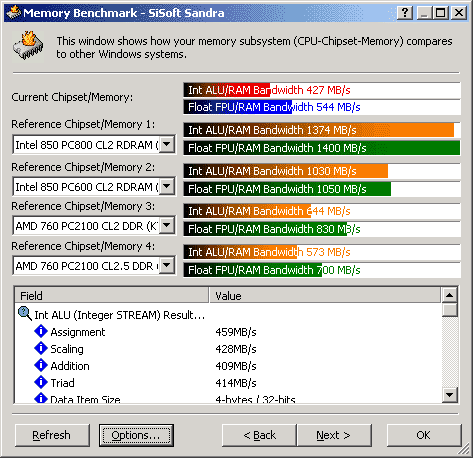The image size is (473, 458).
Task: Open the Reference Chipset/Memory 1 dropdown
Action: pyautogui.click(x=167, y=145)
